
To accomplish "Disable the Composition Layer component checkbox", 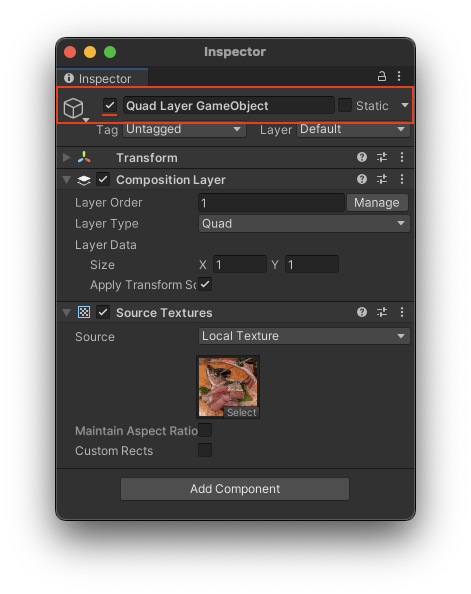I will pyautogui.click(x=103, y=179).
